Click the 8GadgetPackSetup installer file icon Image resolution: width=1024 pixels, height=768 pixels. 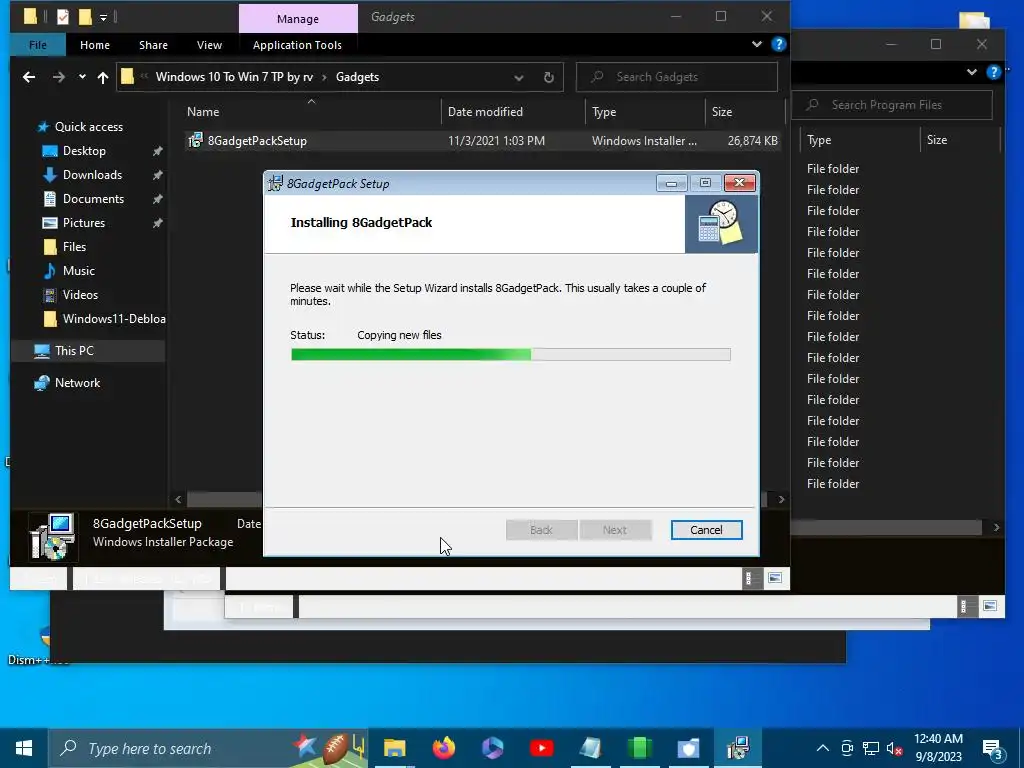coord(195,140)
